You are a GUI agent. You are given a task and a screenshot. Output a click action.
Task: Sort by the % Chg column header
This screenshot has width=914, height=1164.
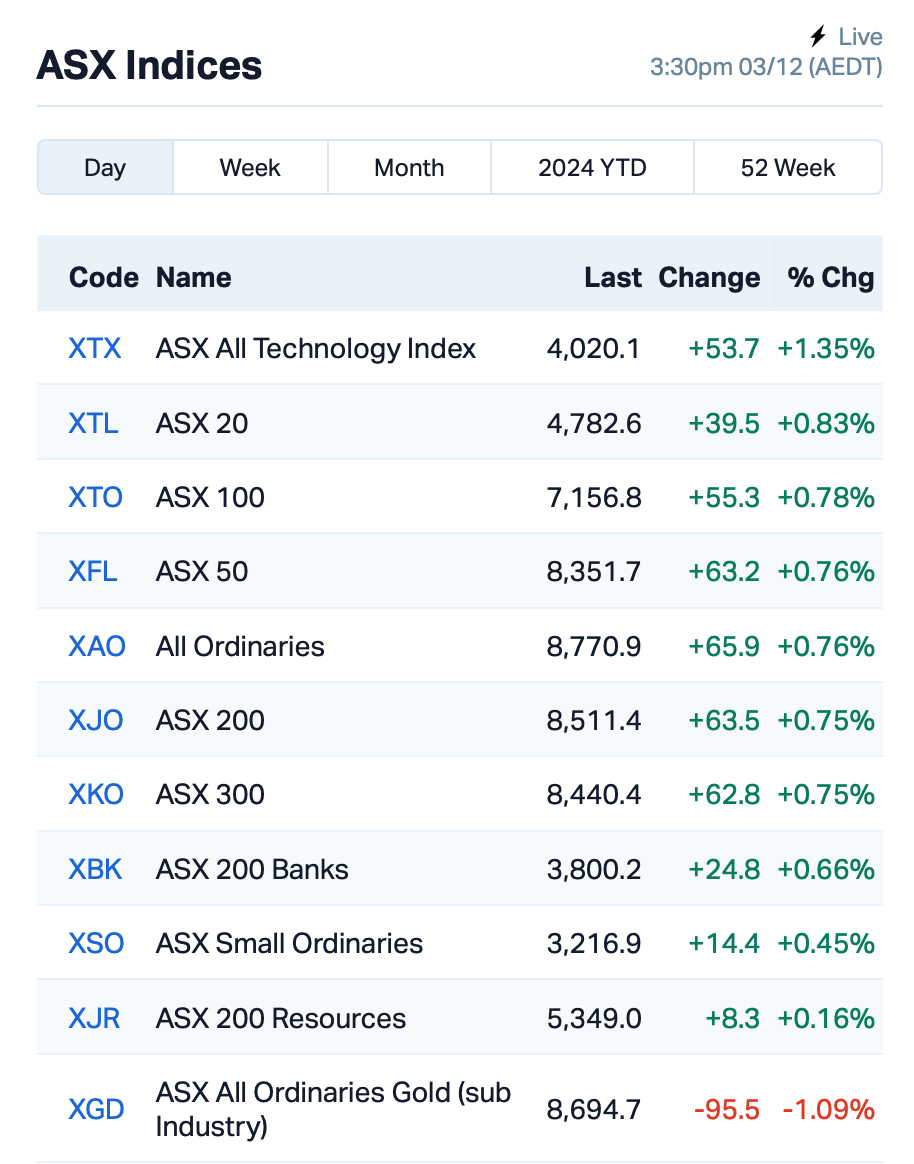click(x=830, y=278)
